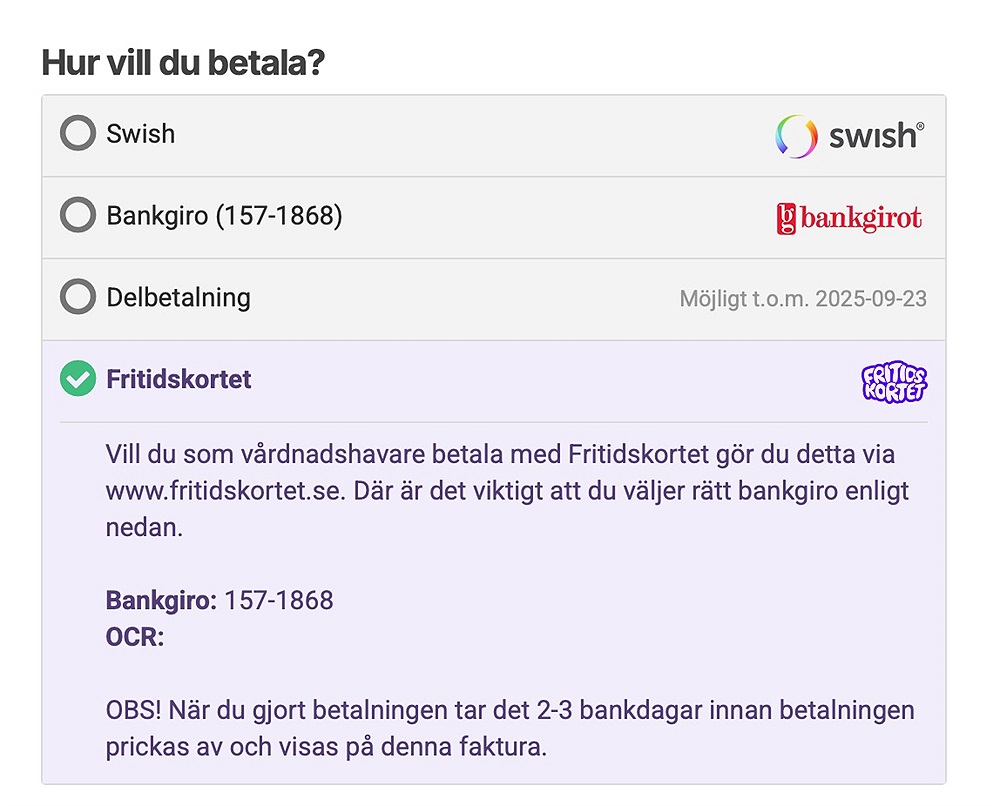The height and width of the screenshot is (806, 1000).
Task: Click the Bankgiro (157-1868) option label
Action: [x=224, y=216]
